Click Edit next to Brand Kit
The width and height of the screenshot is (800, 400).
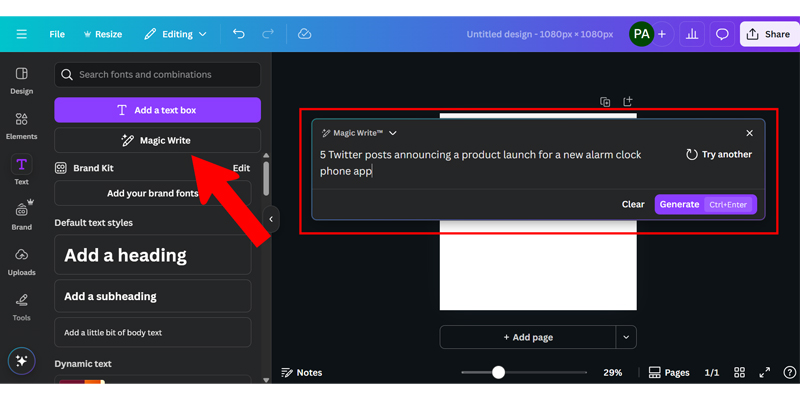[241, 168]
